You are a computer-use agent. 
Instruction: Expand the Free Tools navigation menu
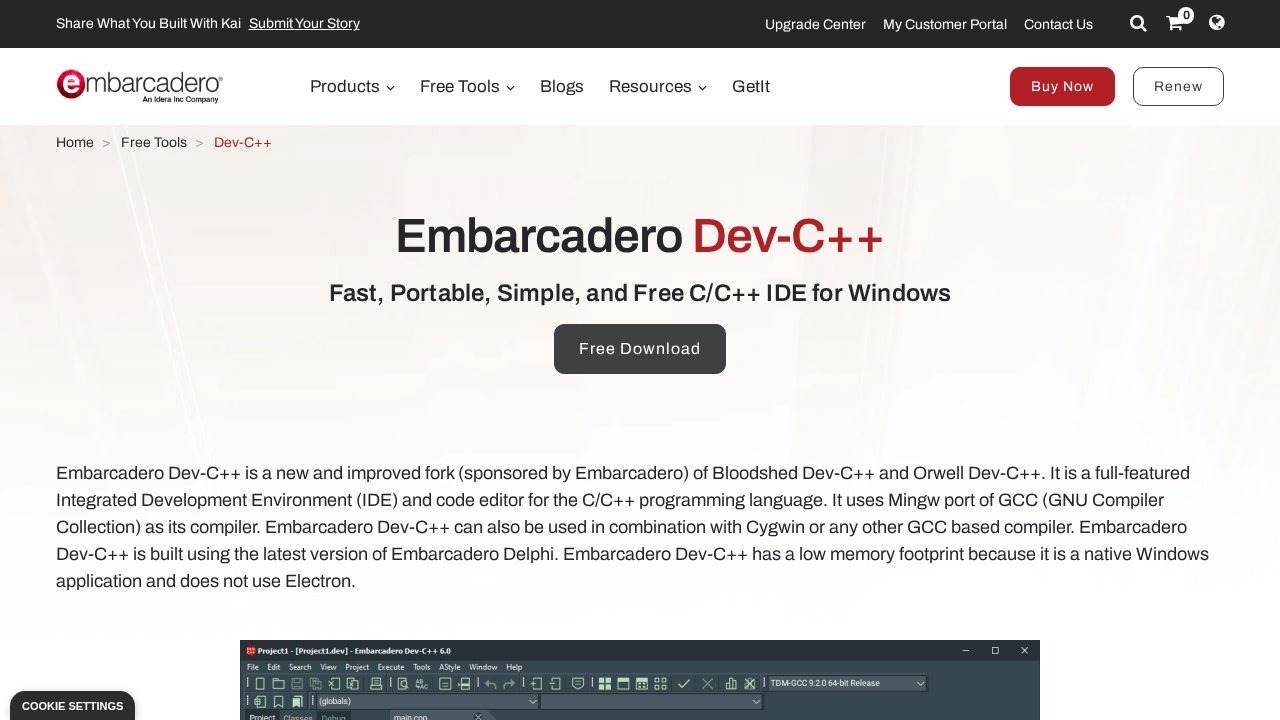(x=467, y=87)
